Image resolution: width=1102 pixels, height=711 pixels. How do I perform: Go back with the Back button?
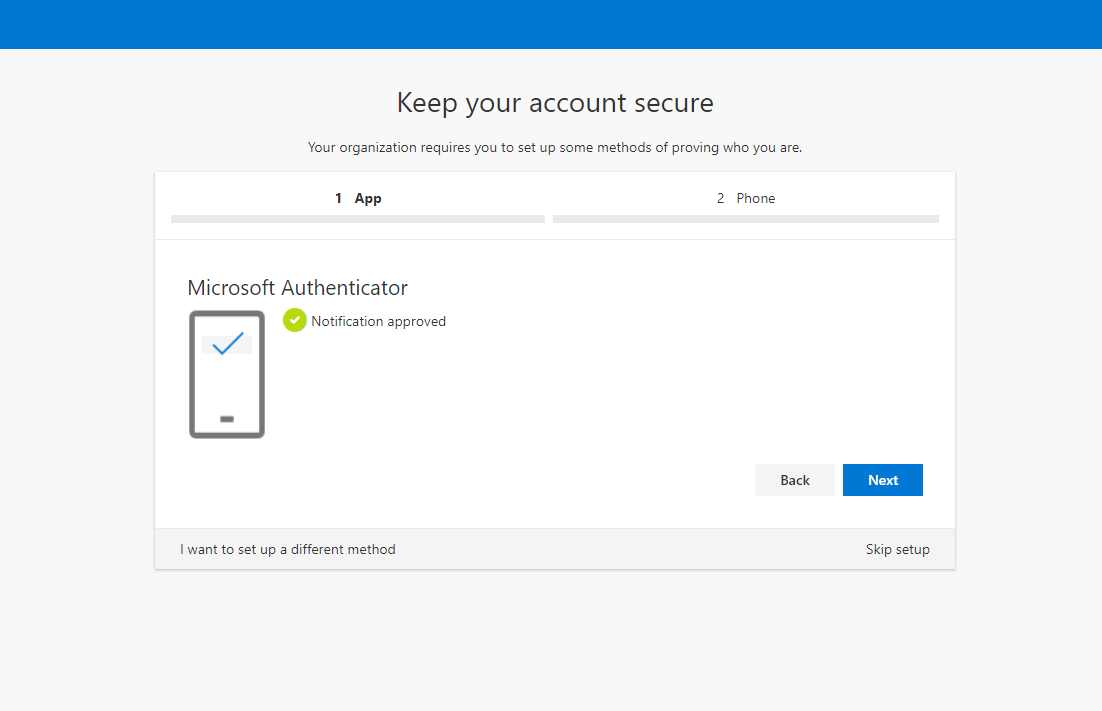[794, 480]
